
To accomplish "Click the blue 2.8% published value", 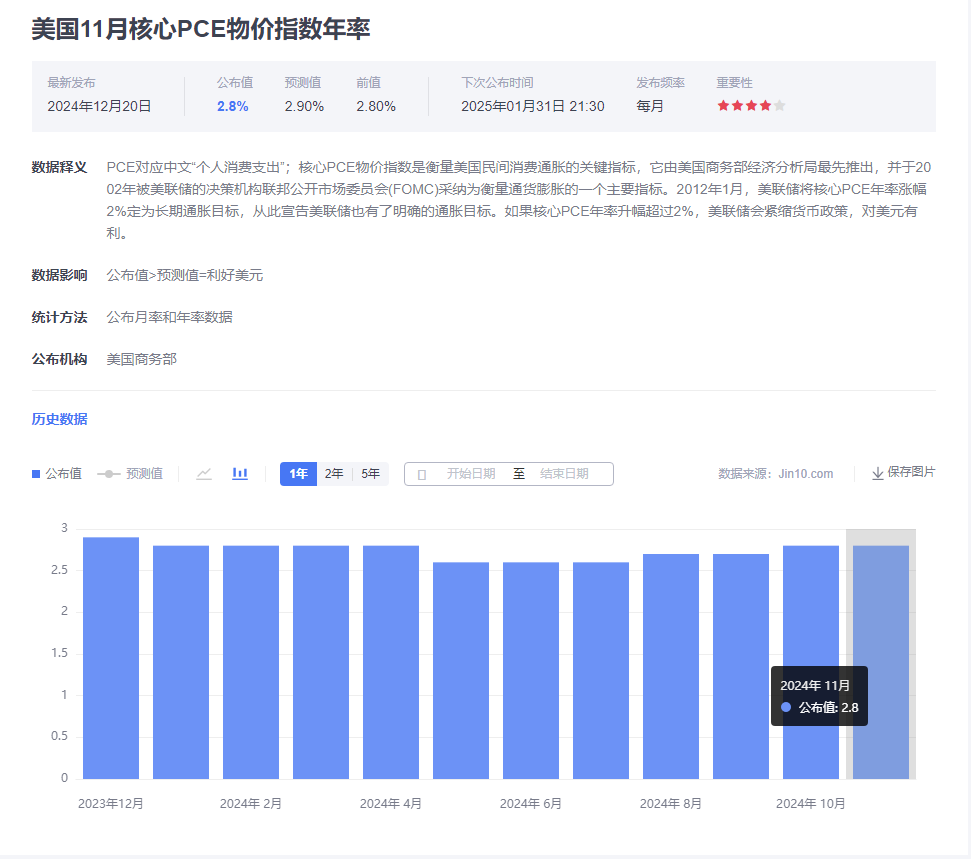I will pyautogui.click(x=232, y=106).
